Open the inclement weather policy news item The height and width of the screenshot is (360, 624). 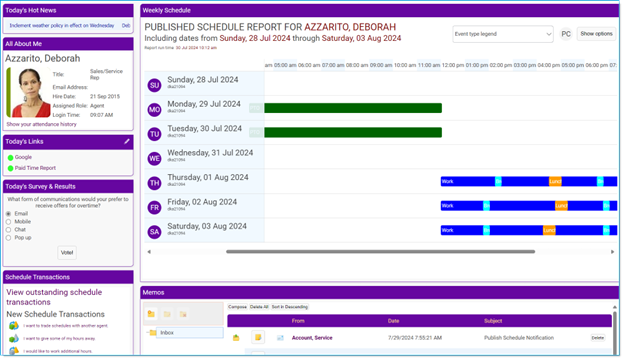(62, 25)
